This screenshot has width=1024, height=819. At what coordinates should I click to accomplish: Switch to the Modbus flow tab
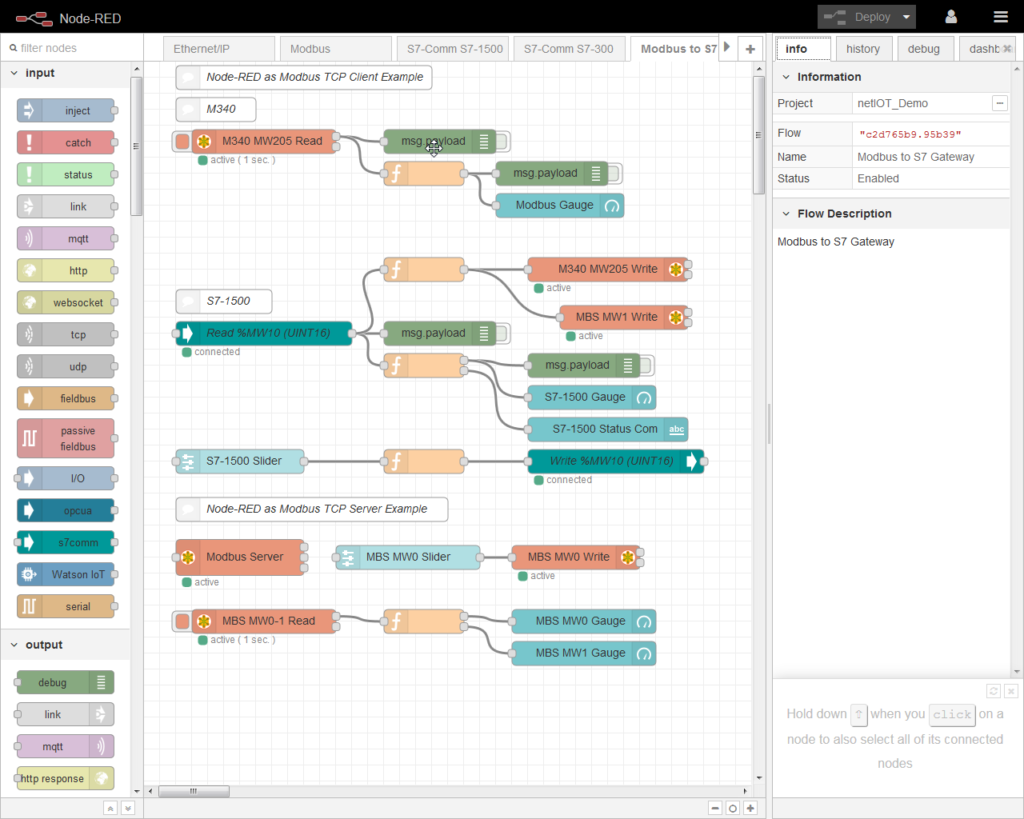coord(335,47)
